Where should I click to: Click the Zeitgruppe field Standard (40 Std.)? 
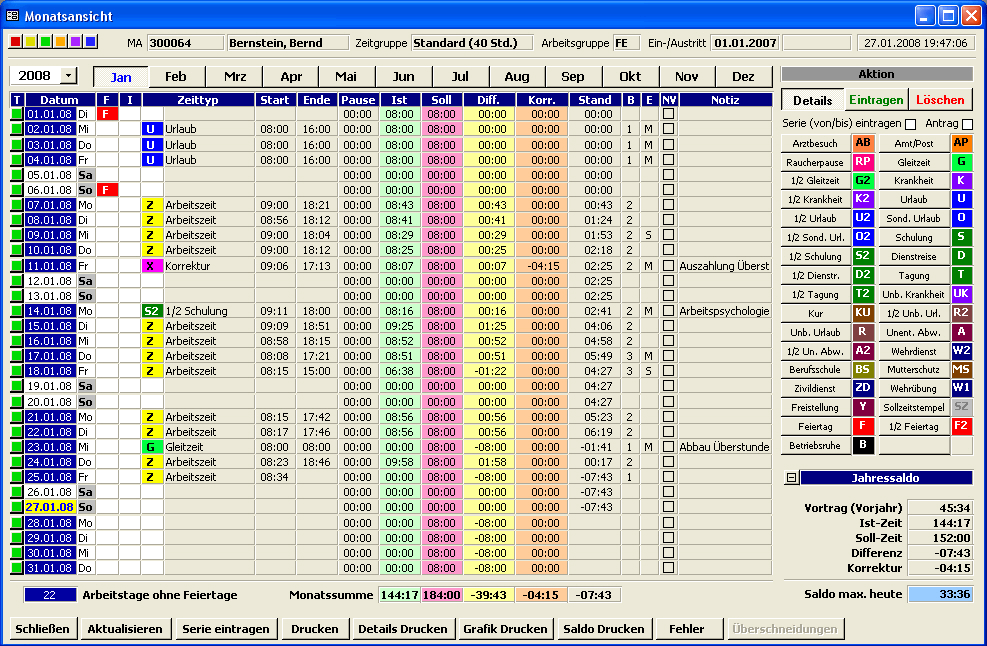(x=471, y=43)
